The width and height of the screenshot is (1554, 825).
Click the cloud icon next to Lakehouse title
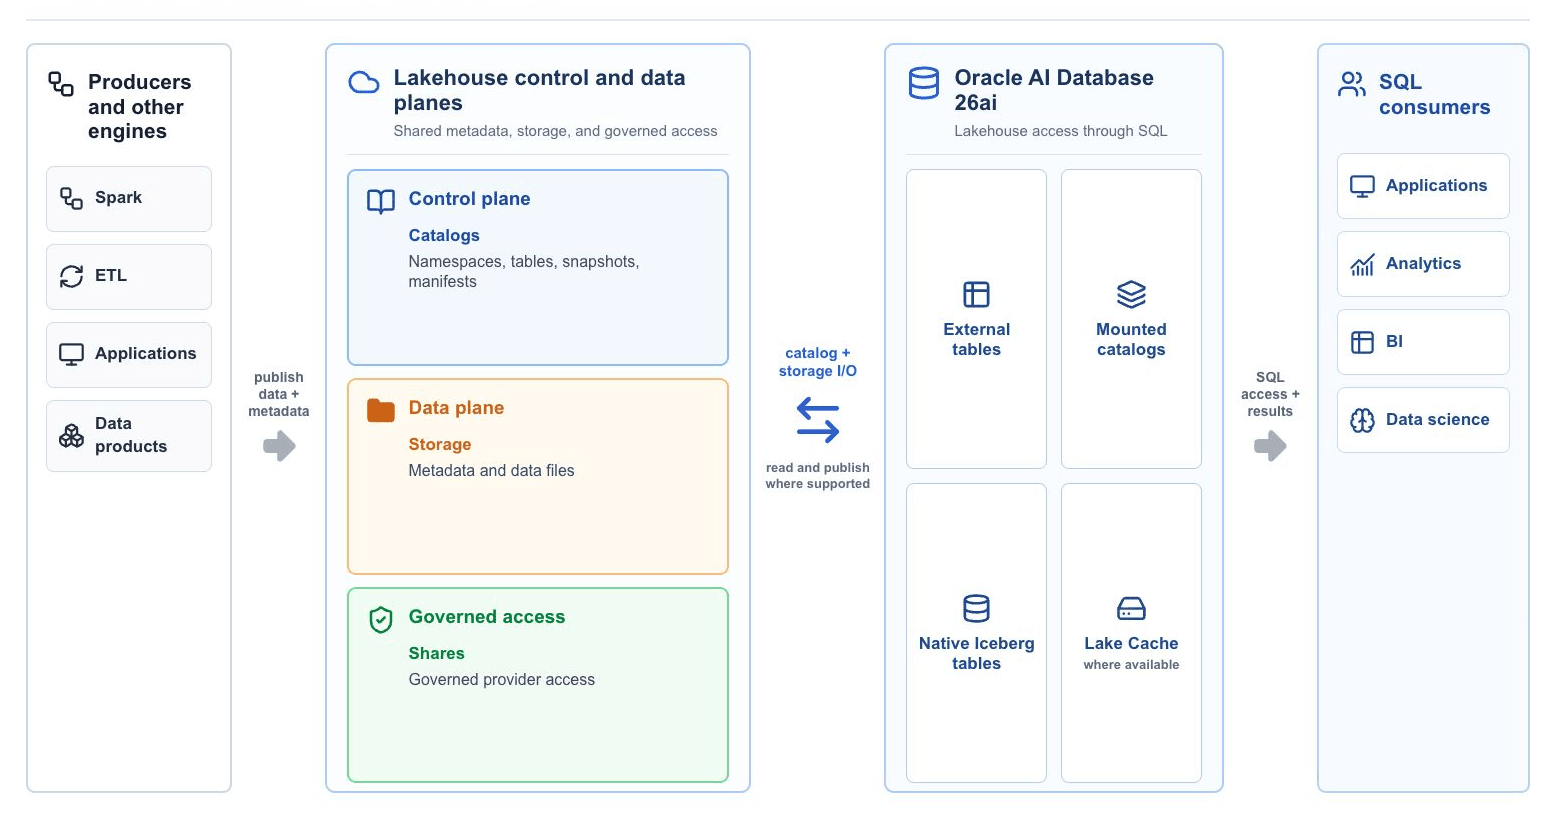(364, 82)
